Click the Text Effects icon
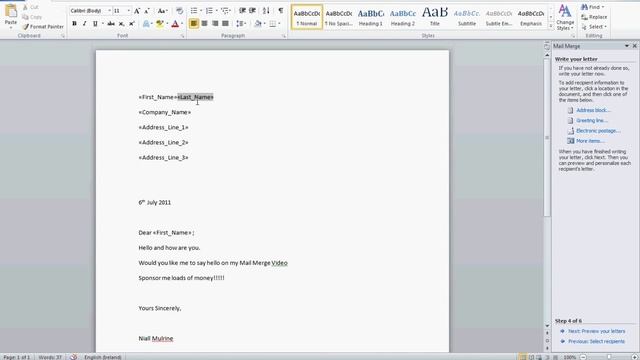 [x=146, y=24]
